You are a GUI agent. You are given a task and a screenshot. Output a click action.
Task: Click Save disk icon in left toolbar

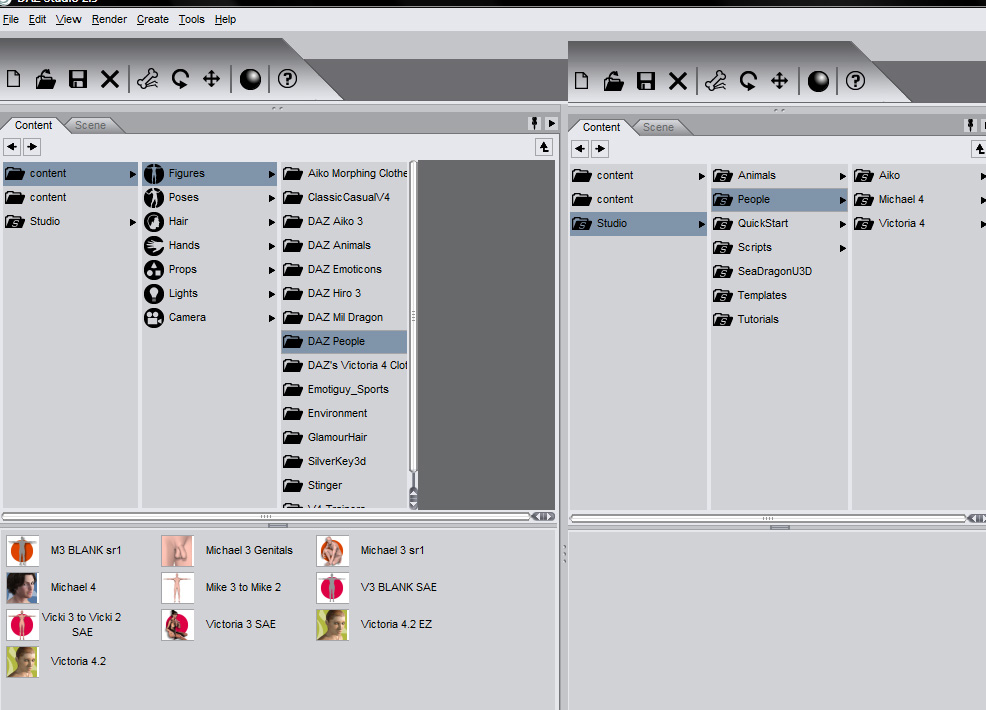(x=78, y=79)
